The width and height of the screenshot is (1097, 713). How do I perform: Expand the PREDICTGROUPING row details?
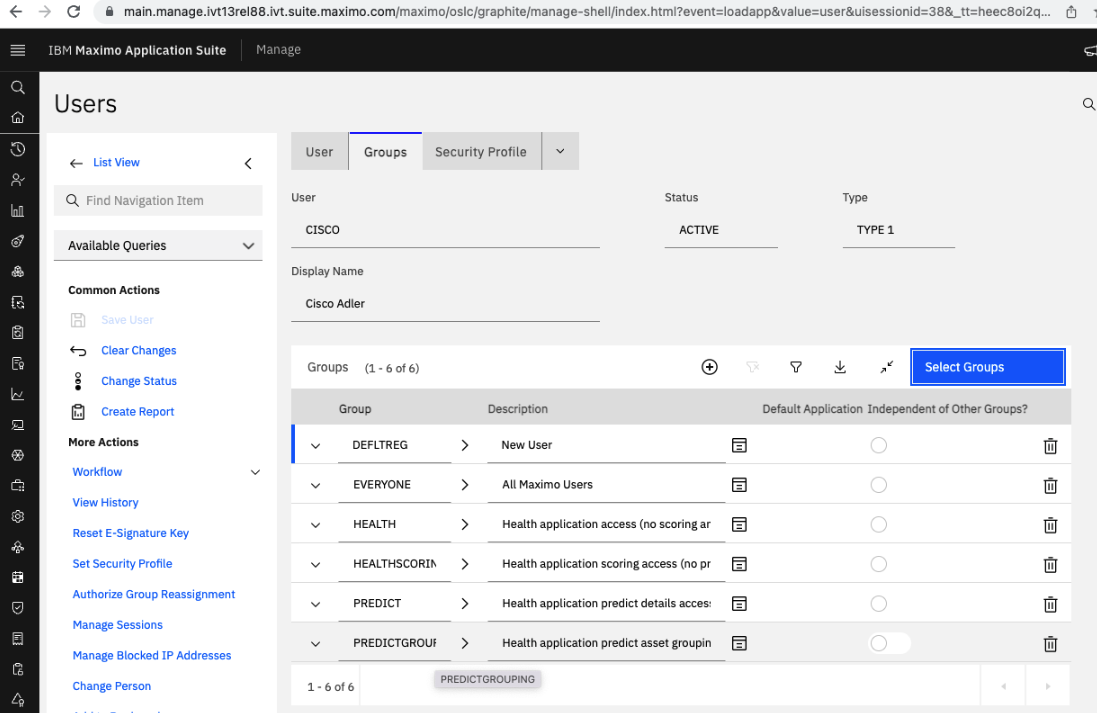(x=316, y=644)
